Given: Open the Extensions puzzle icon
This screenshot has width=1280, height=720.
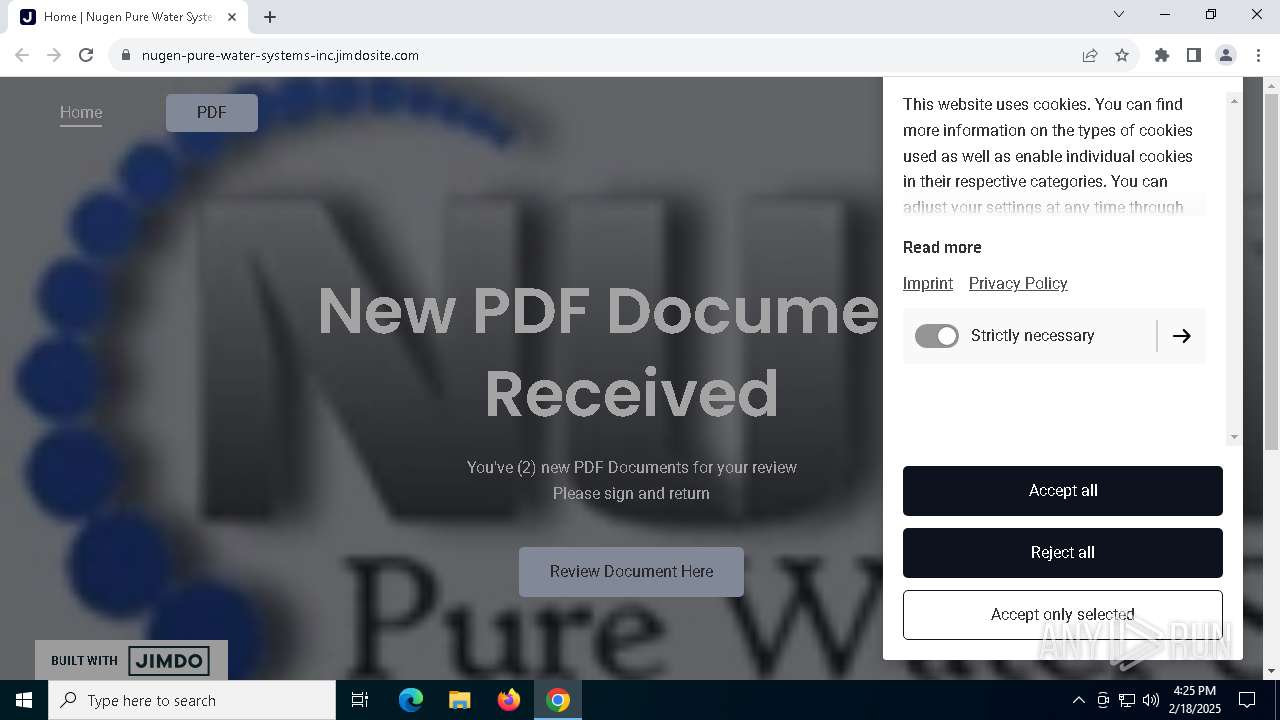Looking at the screenshot, I should (1162, 55).
